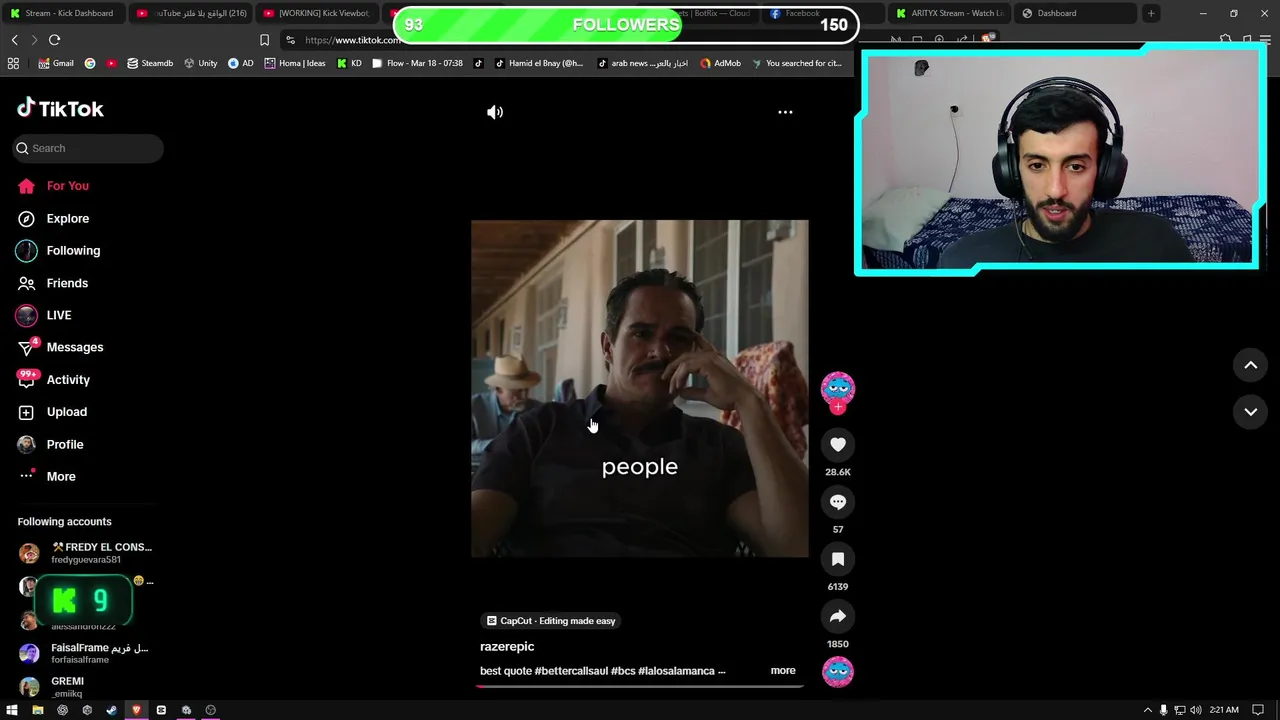Screen dimensions: 1280x720
Task: Open the Unity bookmark
Action: tap(200, 63)
